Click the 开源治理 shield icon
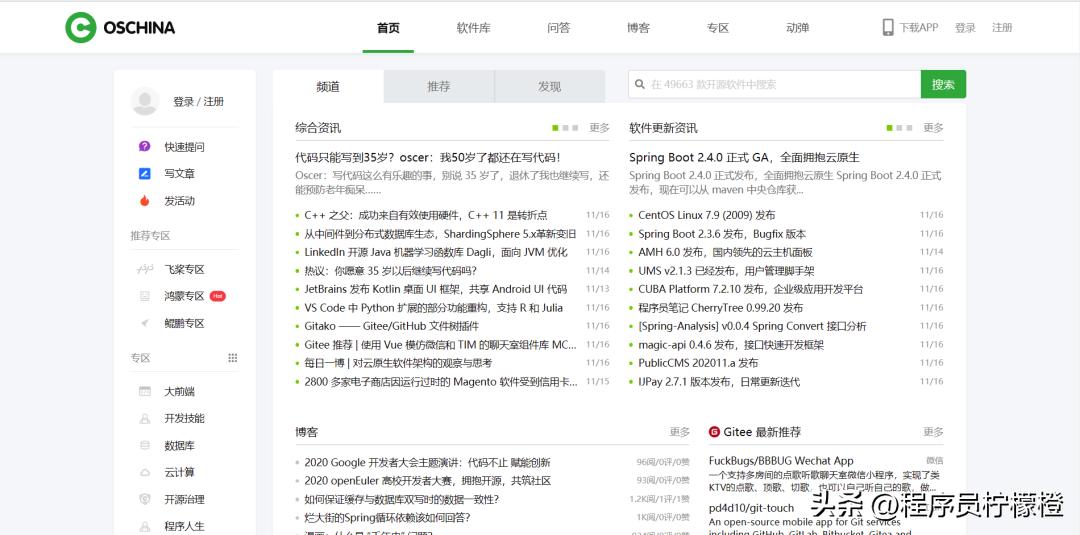The image size is (1080, 535). point(145,499)
